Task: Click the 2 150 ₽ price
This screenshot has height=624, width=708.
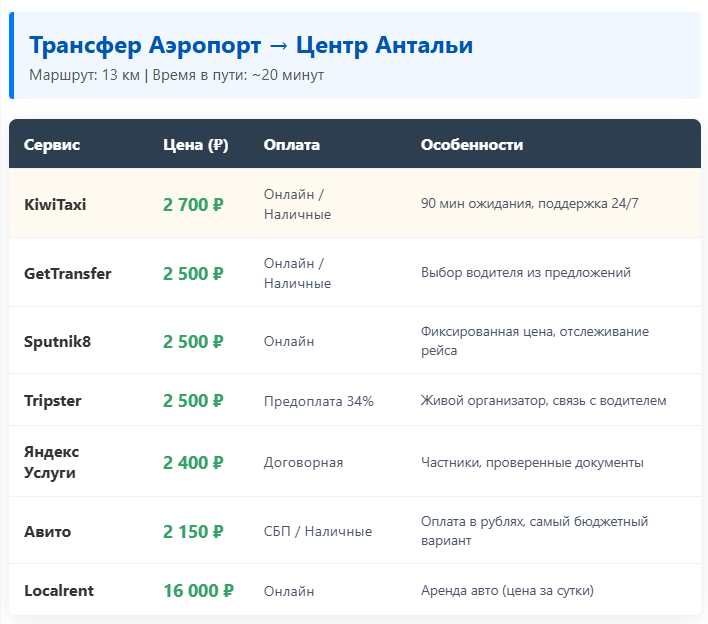Action: (x=193, y=532)
